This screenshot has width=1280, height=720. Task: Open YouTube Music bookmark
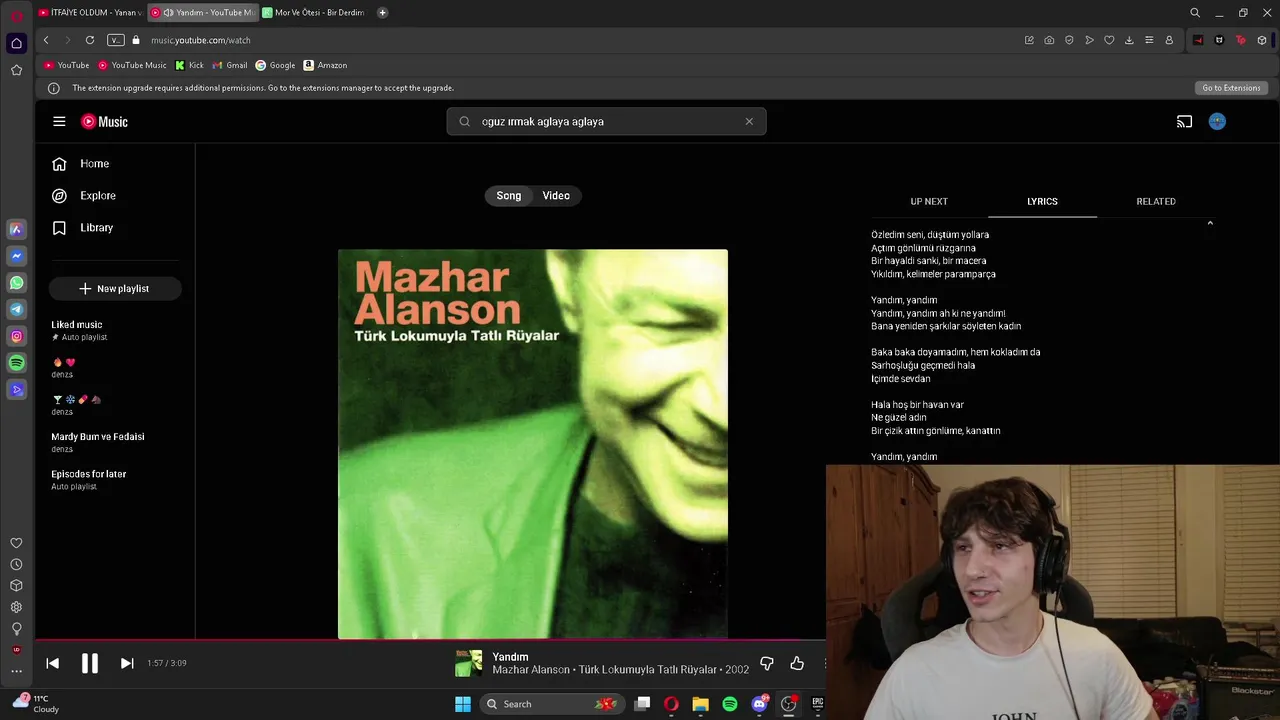(132, 65)
